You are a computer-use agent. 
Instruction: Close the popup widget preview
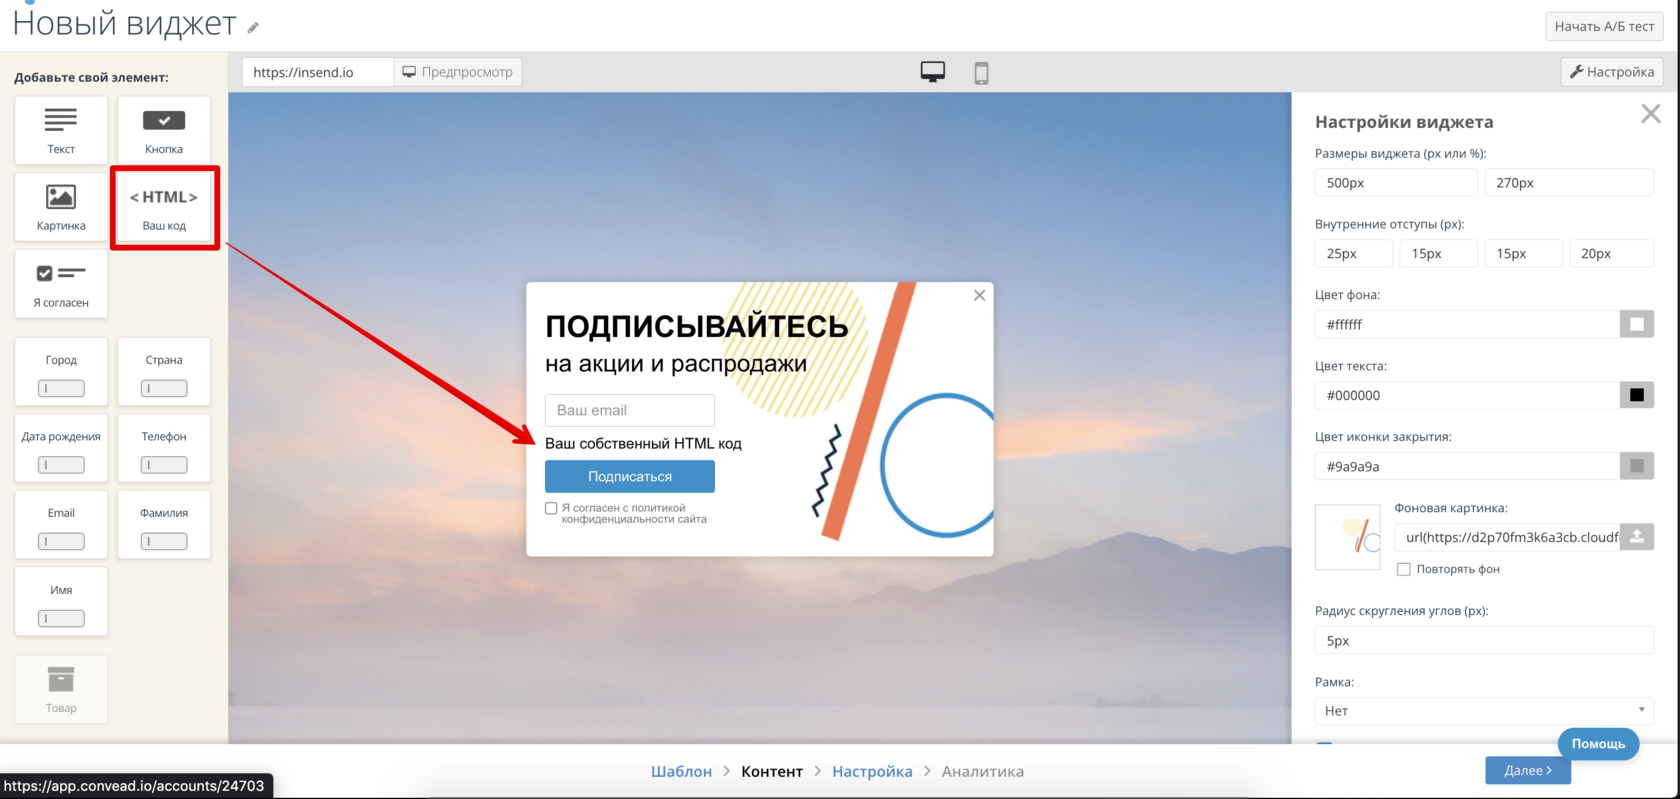click(x=980, y=295)
